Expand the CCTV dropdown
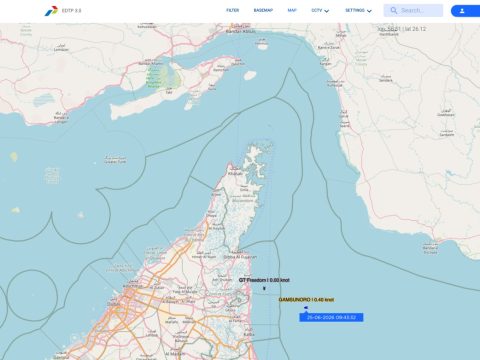This screenshot has width=480, height=360. tap(320, 11)
